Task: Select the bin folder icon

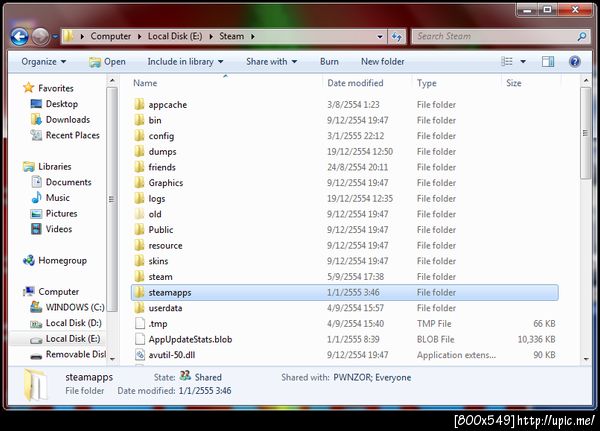Action: tap(140, 120)
